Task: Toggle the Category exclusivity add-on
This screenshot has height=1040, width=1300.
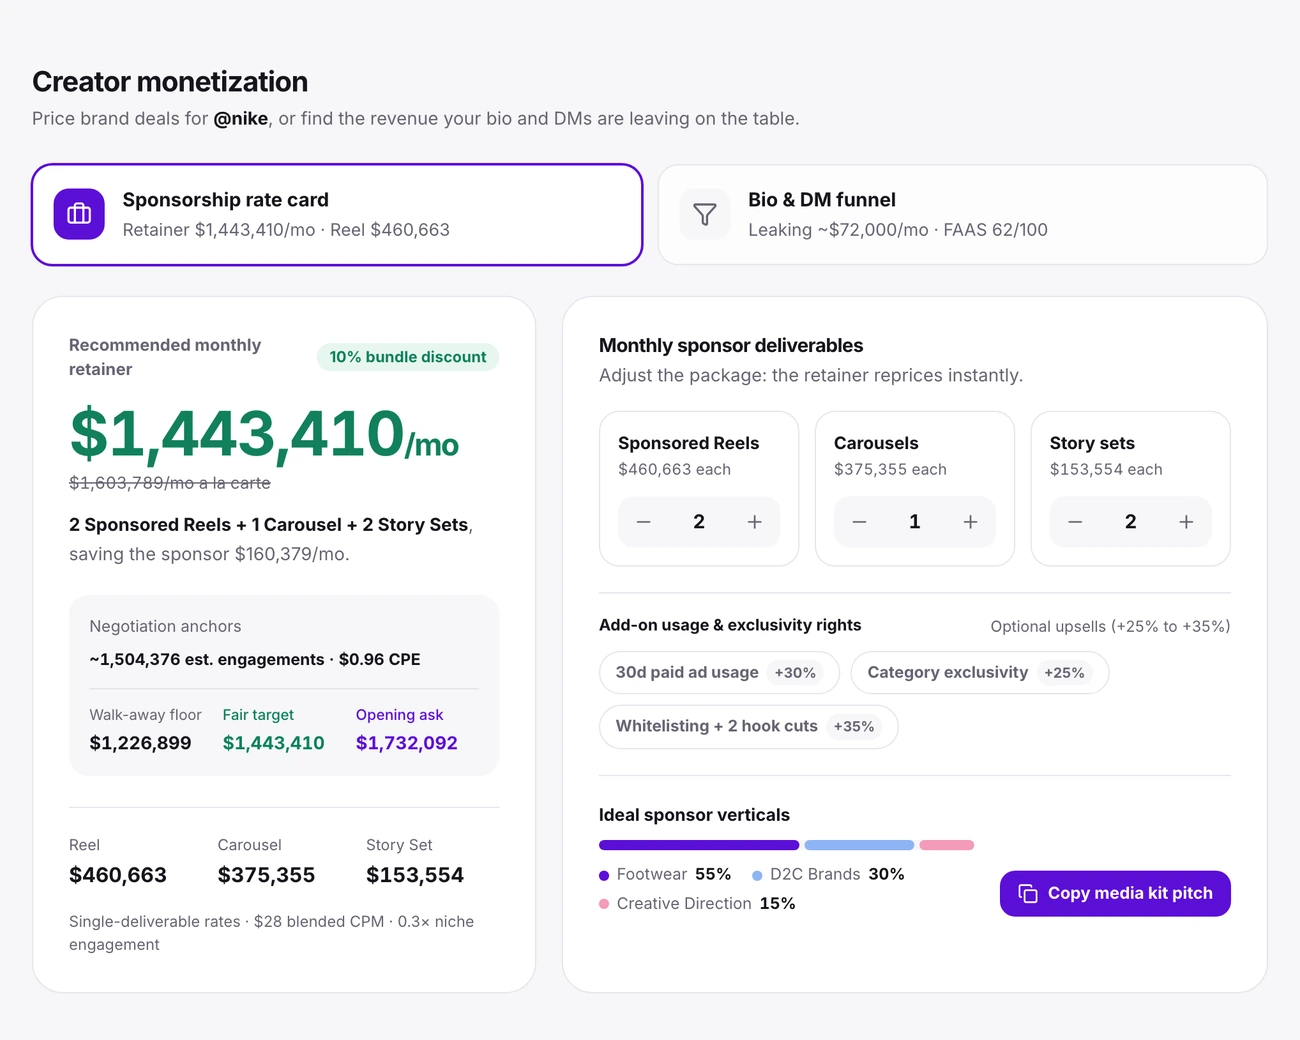Action: pos(980,673)
